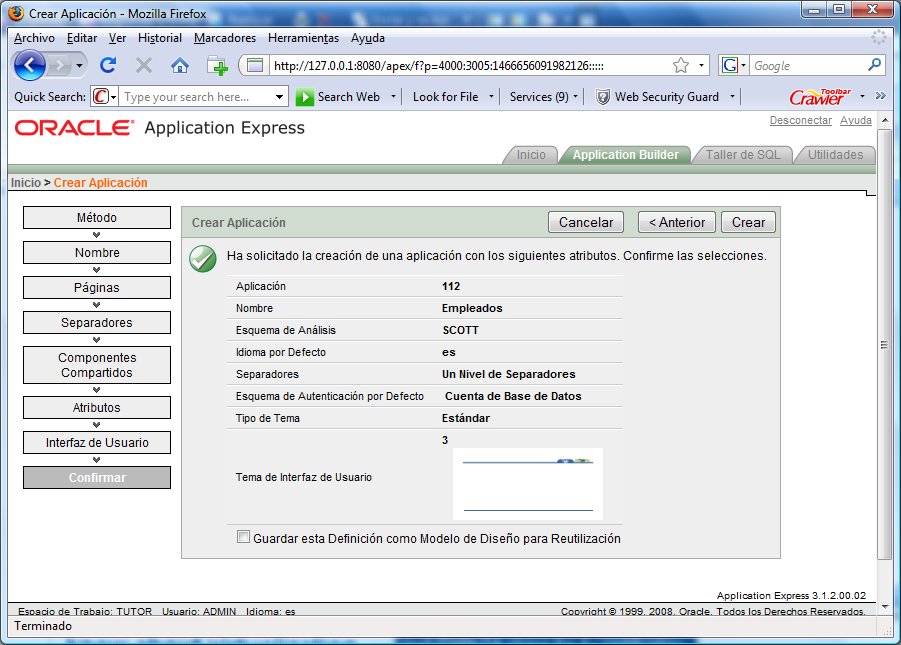The image size is (901, 645).
Task: Open the Crawler Toolbar options dropdown
Action: point(862,96)
